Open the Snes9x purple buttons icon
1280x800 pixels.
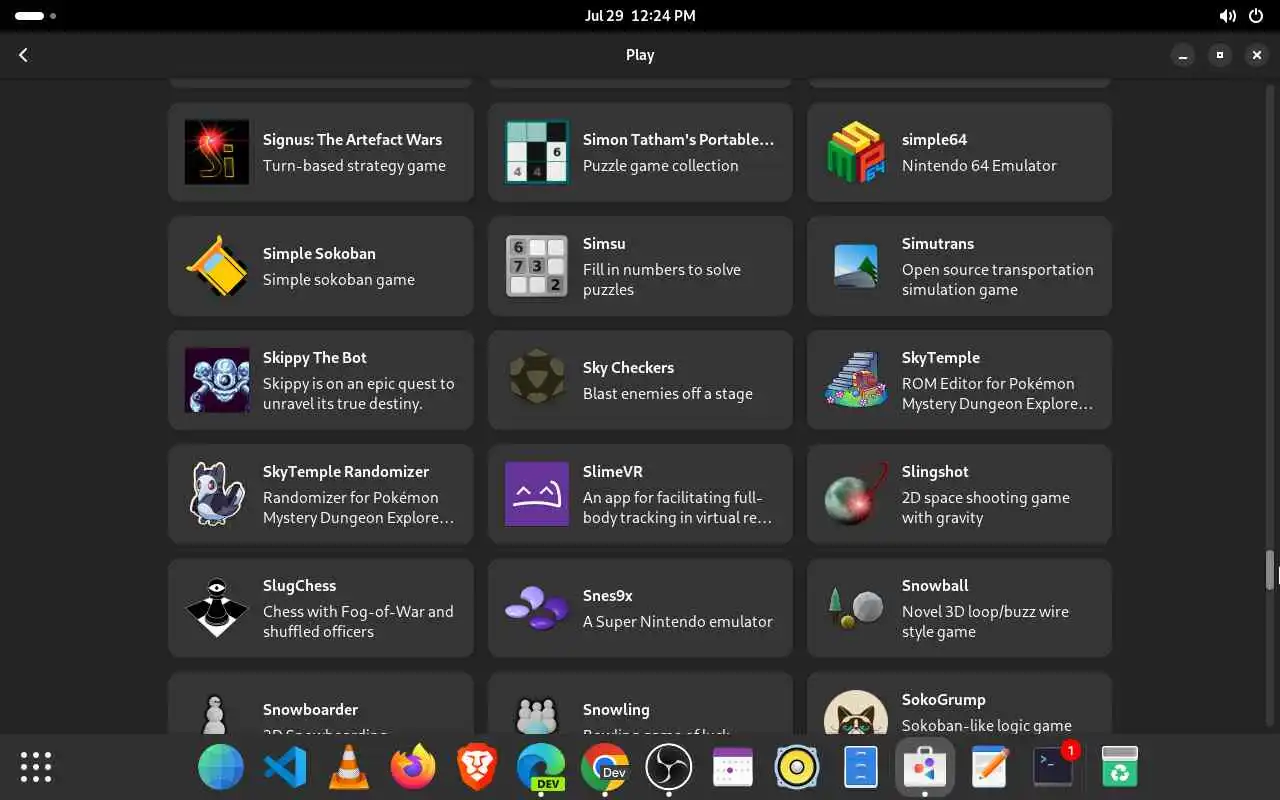(537, 608)
